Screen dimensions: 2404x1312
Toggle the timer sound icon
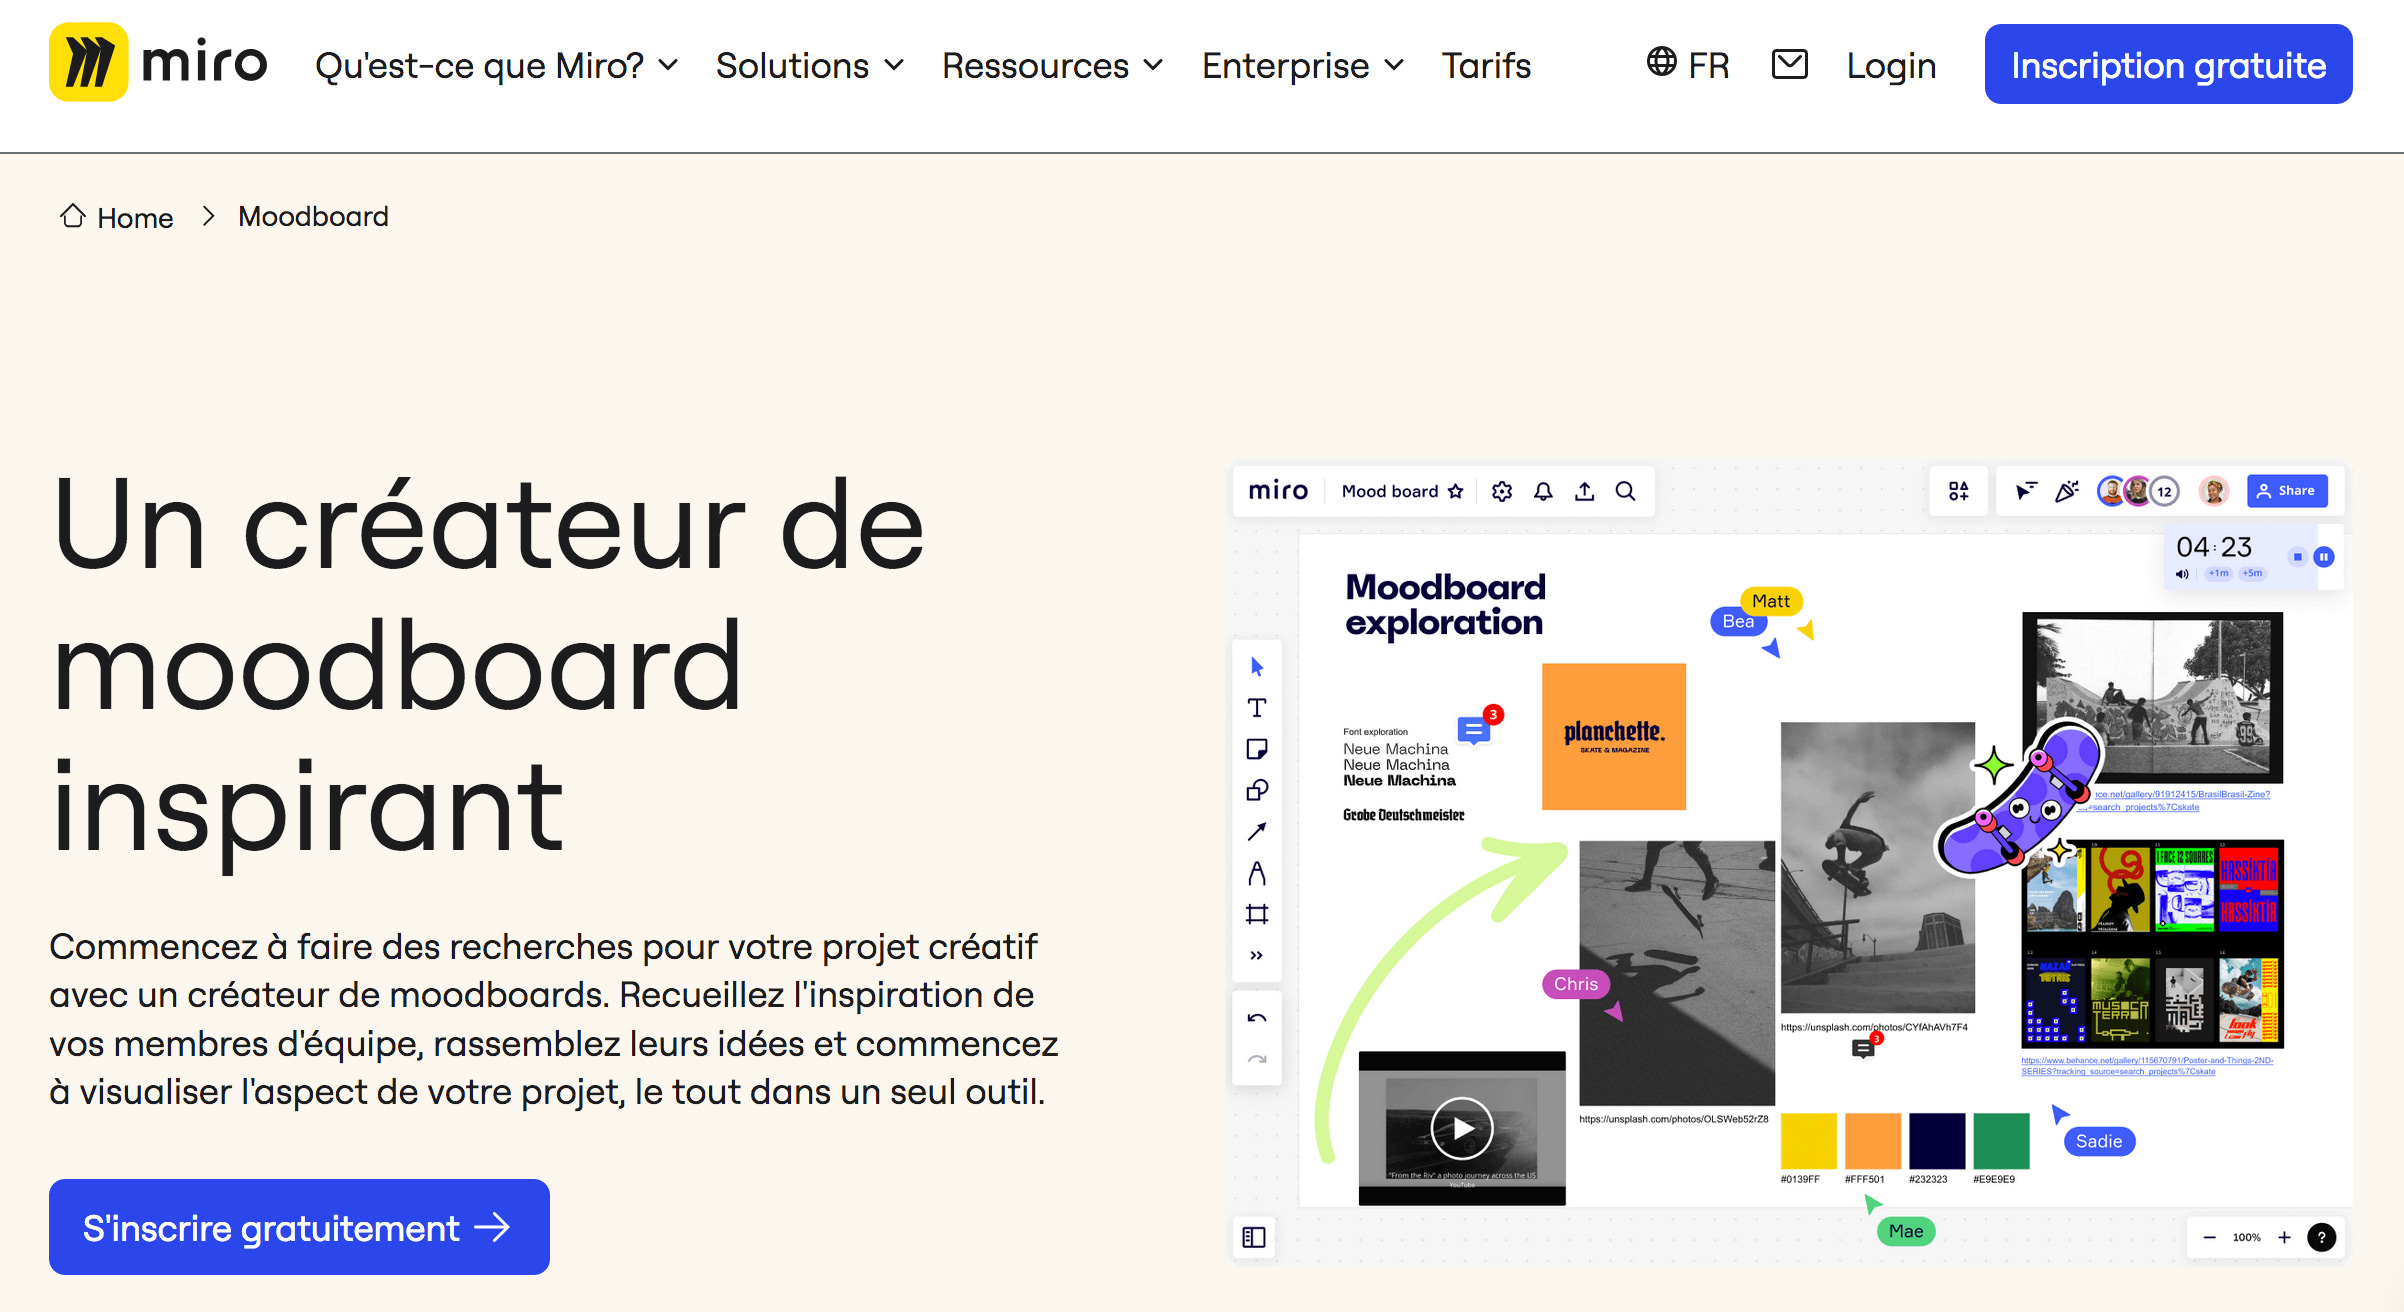coord(2181,574)
